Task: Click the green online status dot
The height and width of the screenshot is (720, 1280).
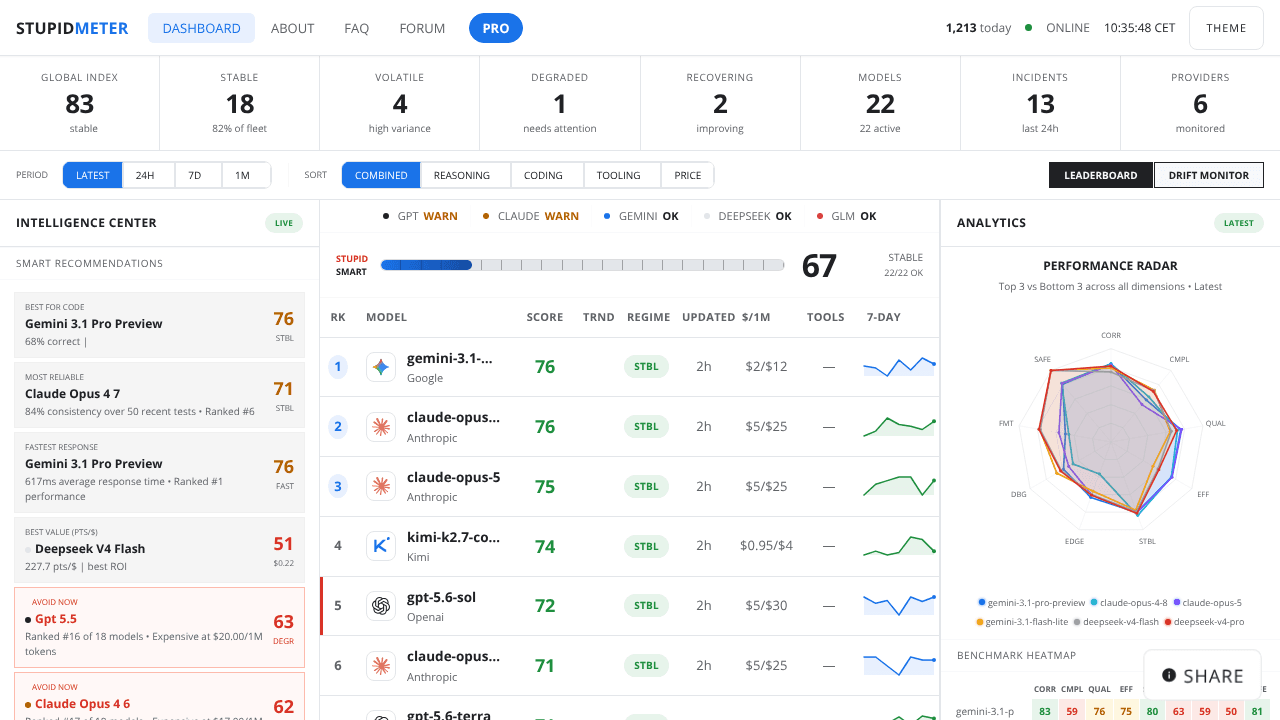Action: pos(1028,28)
